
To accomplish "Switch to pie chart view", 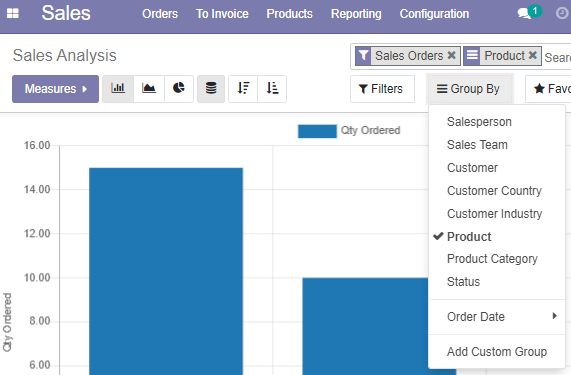I will pos(179,88).
